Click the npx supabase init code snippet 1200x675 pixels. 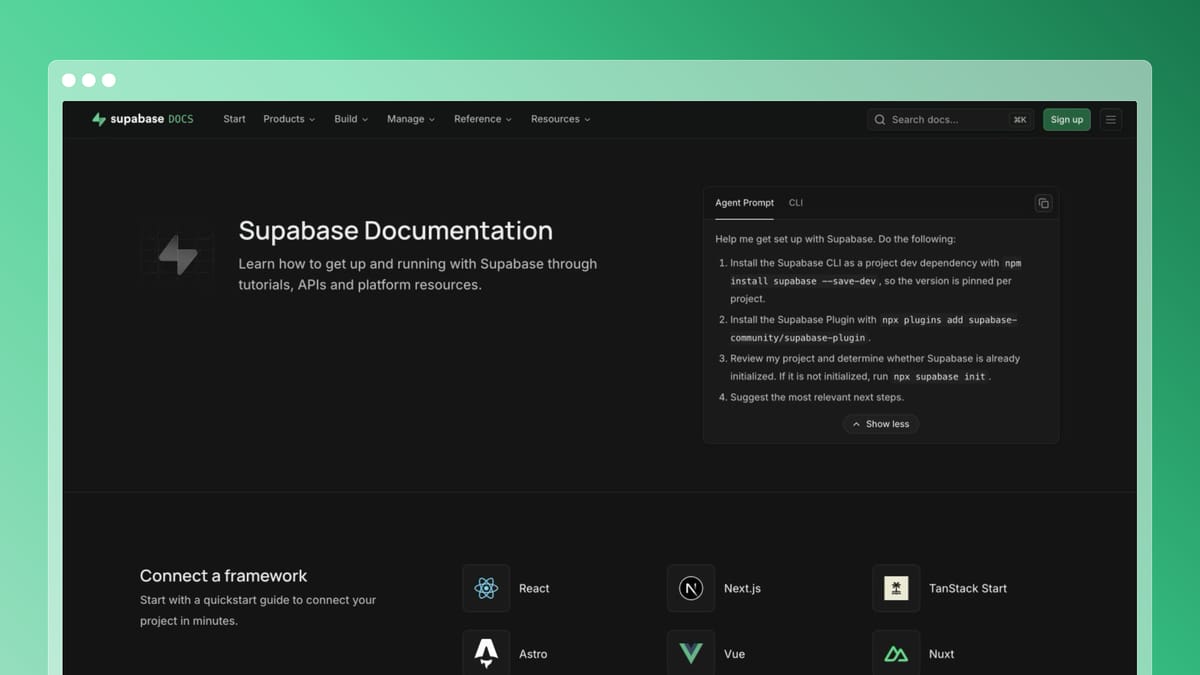coord(939,377)
